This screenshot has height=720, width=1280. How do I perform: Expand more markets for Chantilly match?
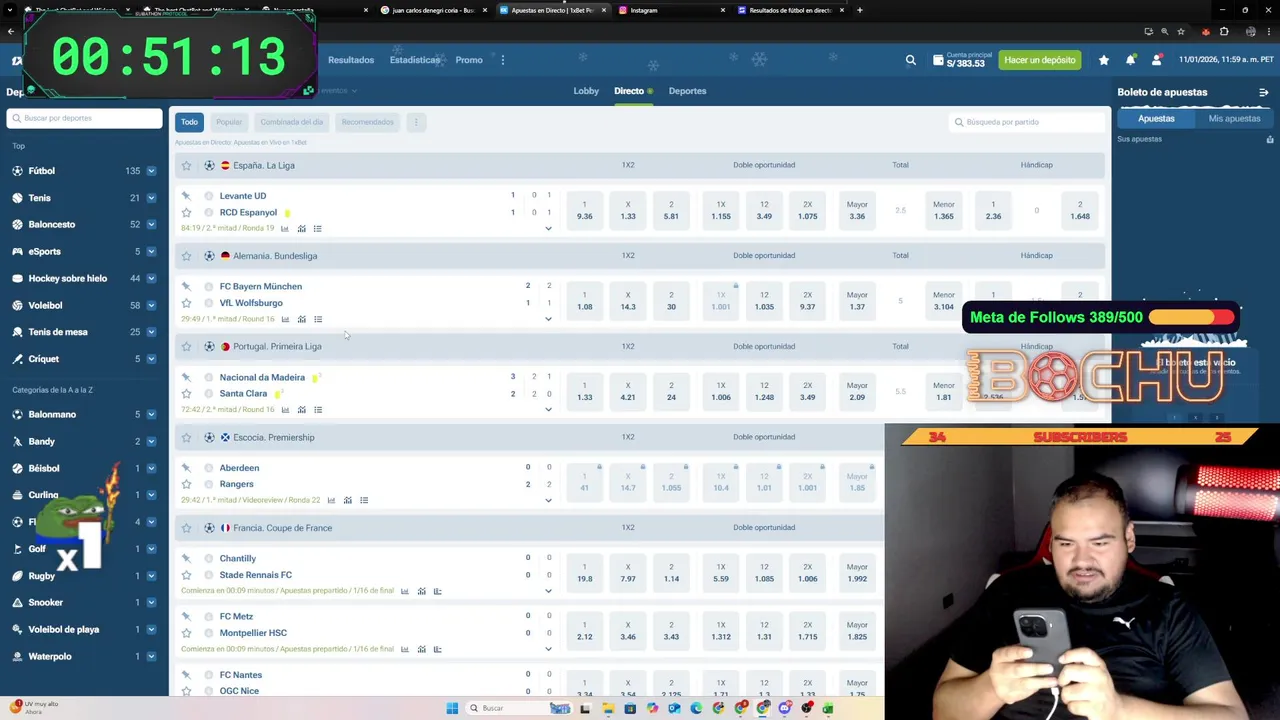(548, 591)
